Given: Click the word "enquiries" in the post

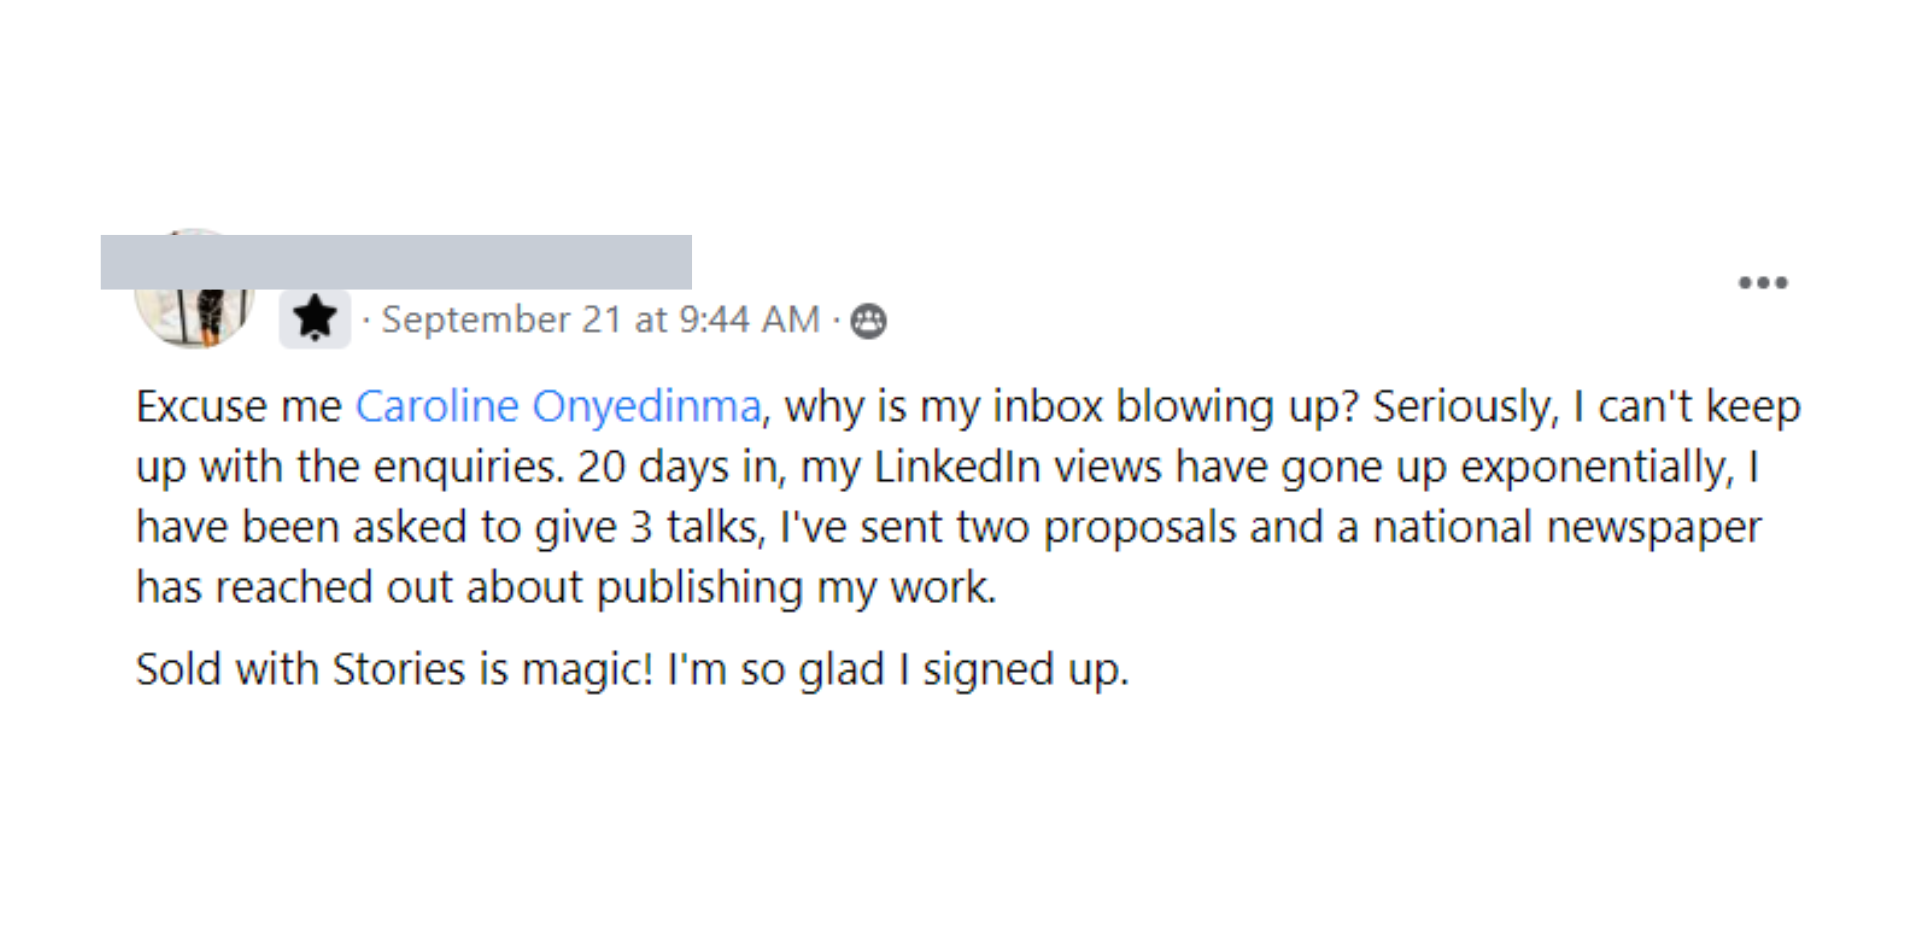Looking at the screenshot, I should [x=468, y=468].
